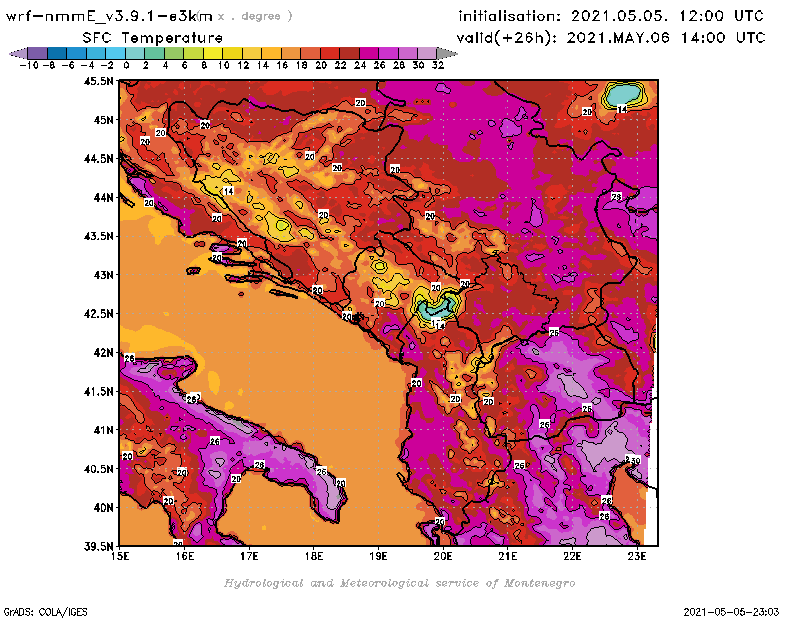Click the 41.5N latitude label
The width and height of the screenshot is (800, 618).
(98, 391)
